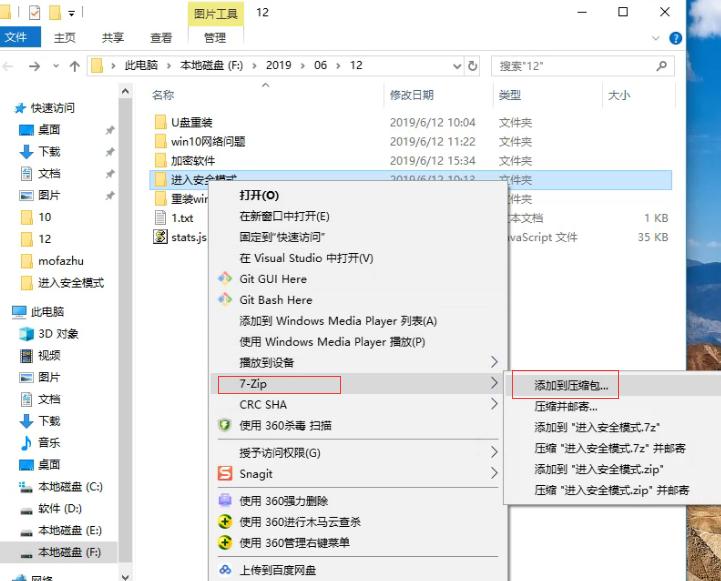Open the address bar history dropdown
721x581 pixels.
pos(457,66)
